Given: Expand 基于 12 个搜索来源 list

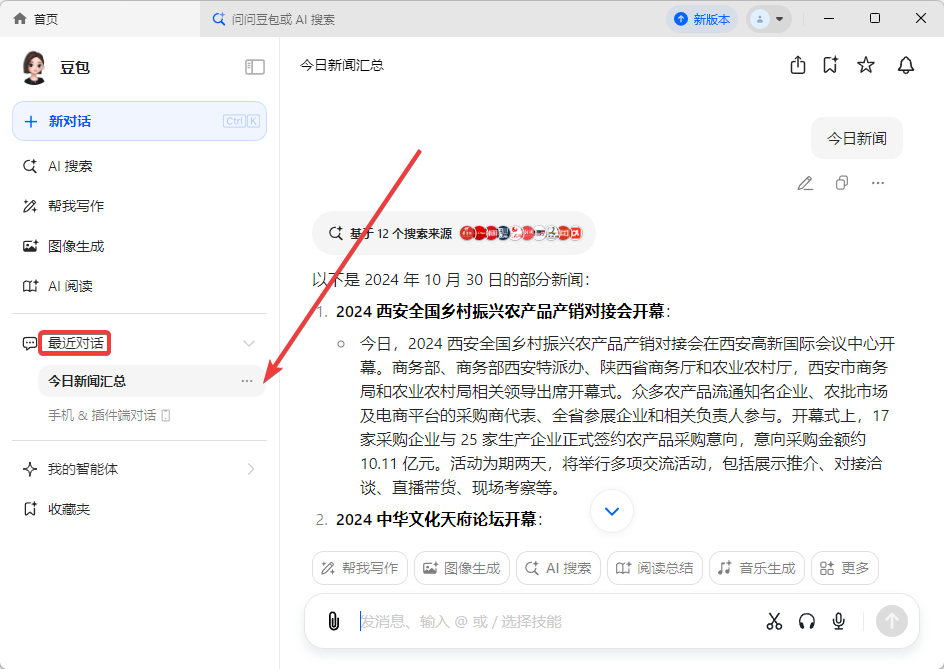Looking at the screenshot, I should [x=454, y=233].
